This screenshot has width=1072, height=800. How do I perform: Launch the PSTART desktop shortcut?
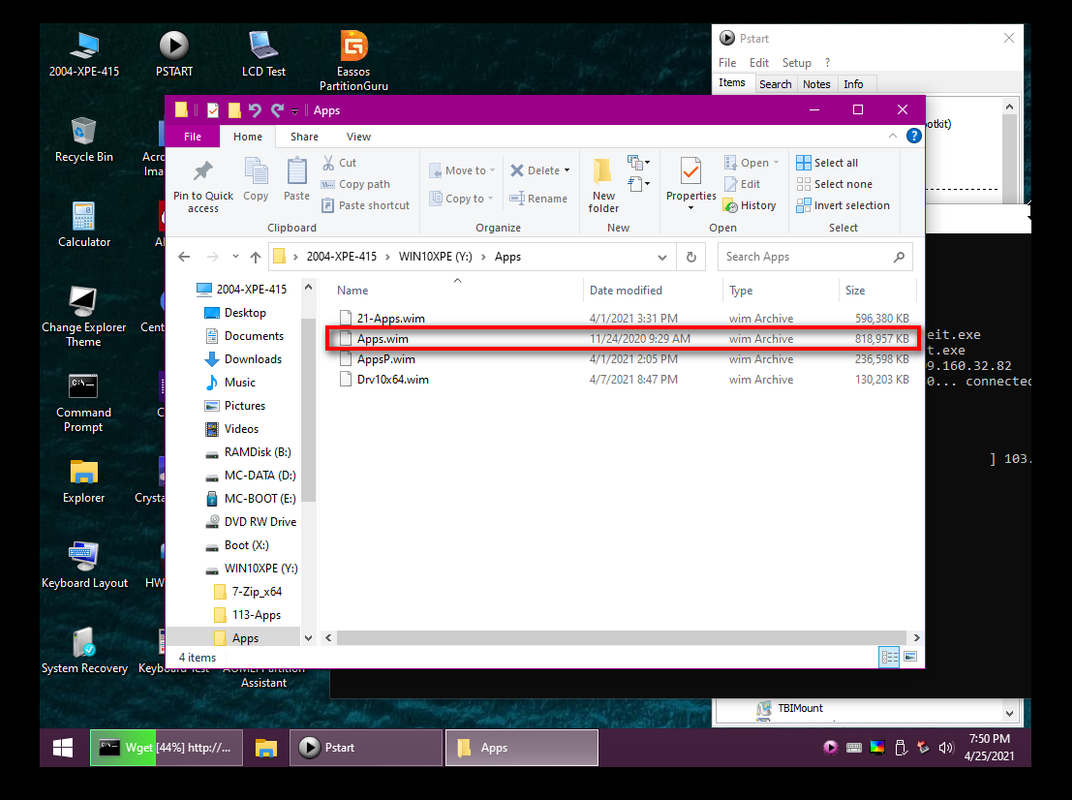[x=174, y=53]
